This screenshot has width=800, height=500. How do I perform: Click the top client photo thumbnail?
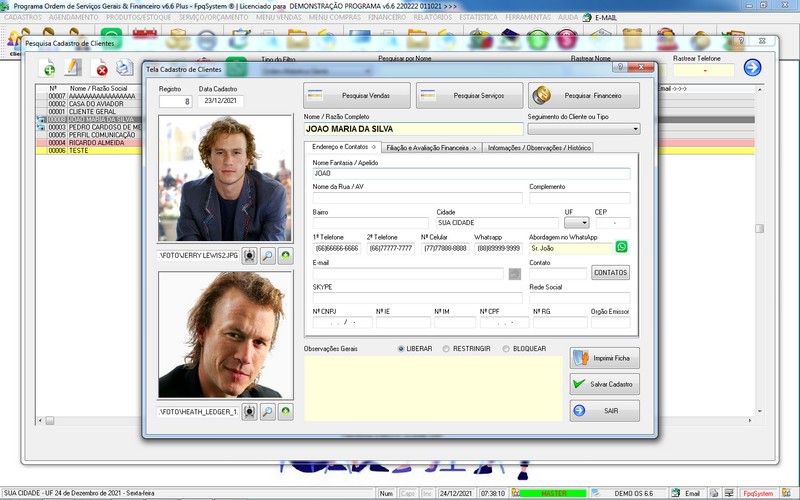225,178
